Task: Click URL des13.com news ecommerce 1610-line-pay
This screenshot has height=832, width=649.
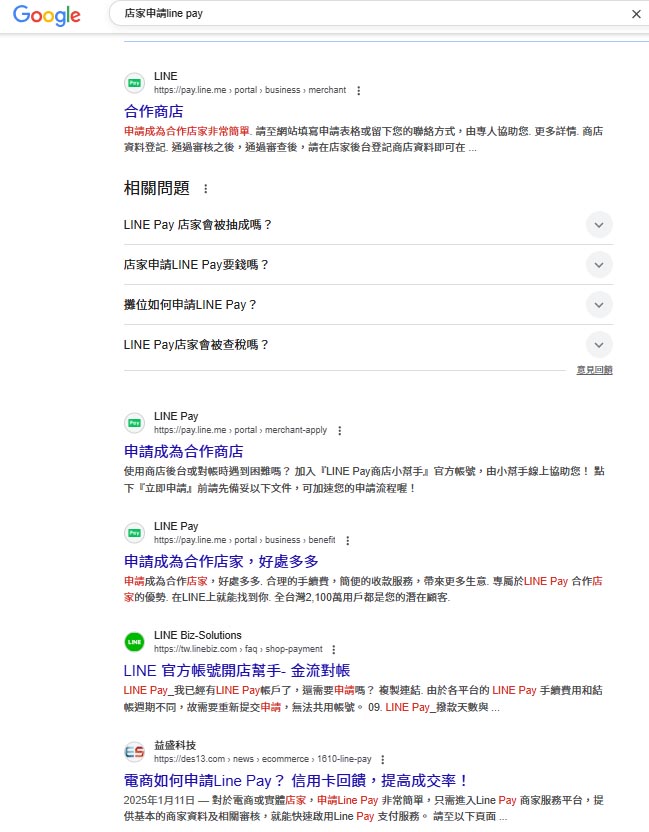Action: pos(263,759)
